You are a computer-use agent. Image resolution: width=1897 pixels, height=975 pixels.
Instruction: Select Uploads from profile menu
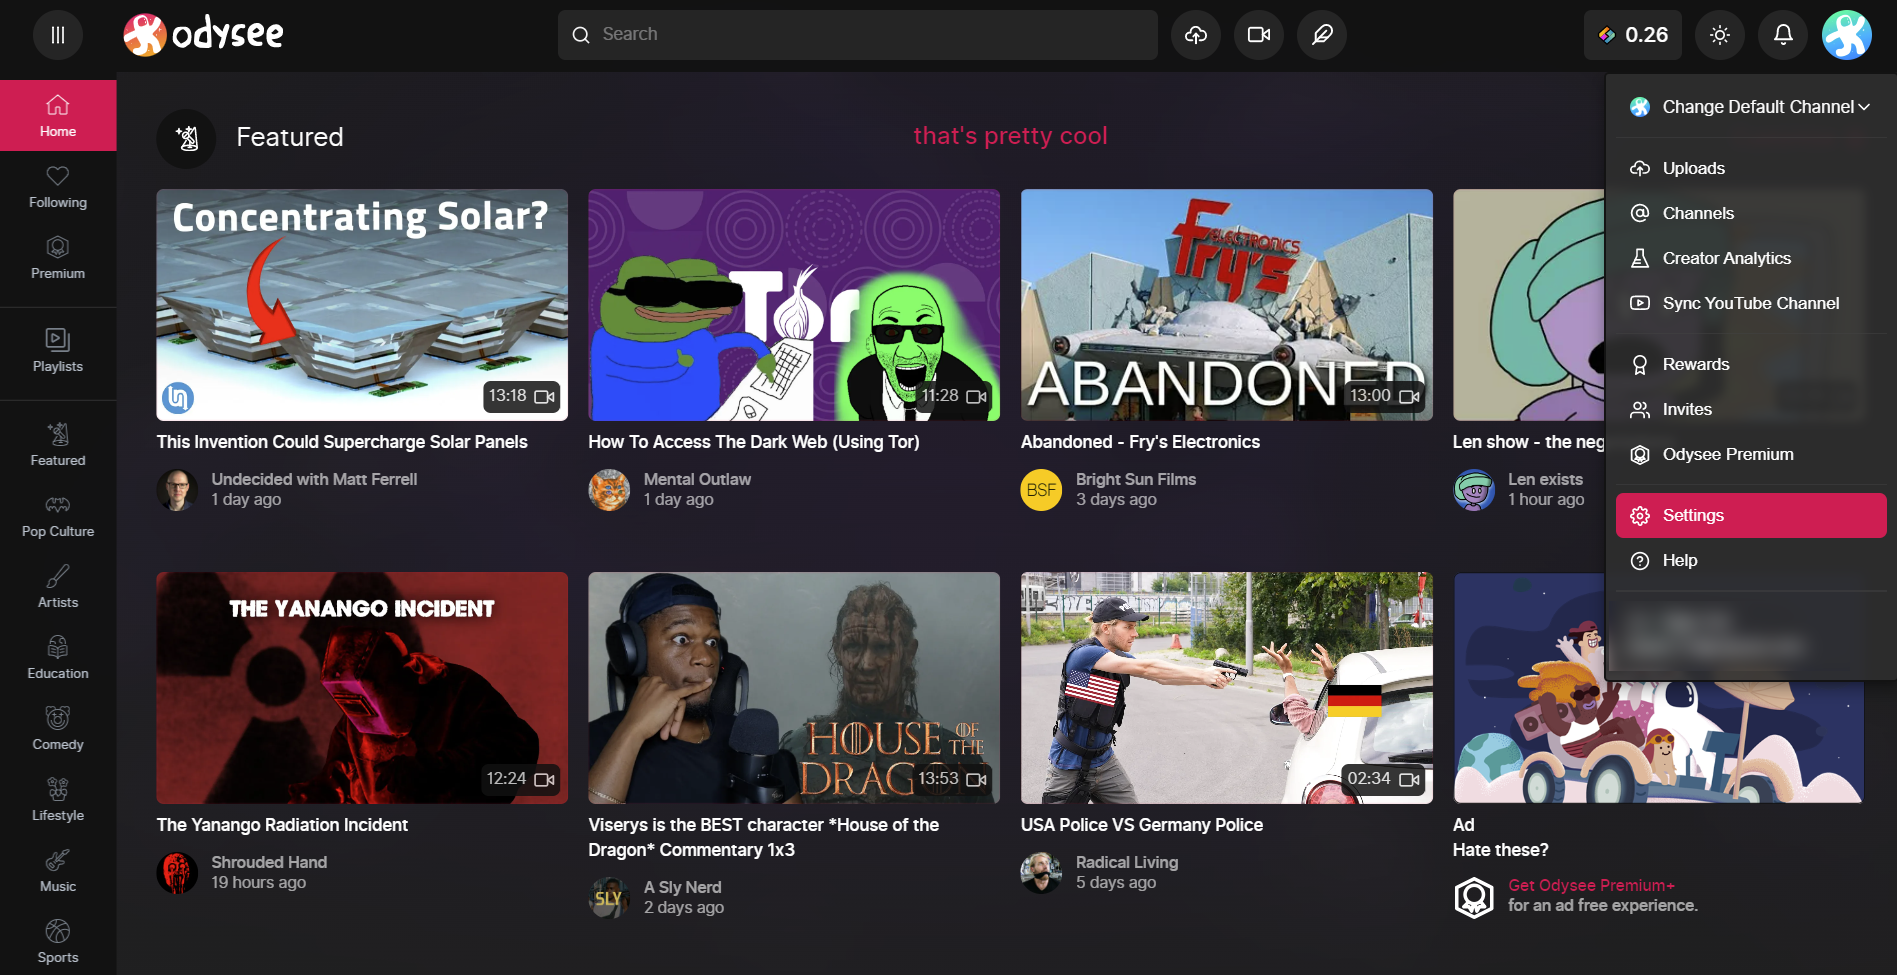click(x=1751, y=168)
